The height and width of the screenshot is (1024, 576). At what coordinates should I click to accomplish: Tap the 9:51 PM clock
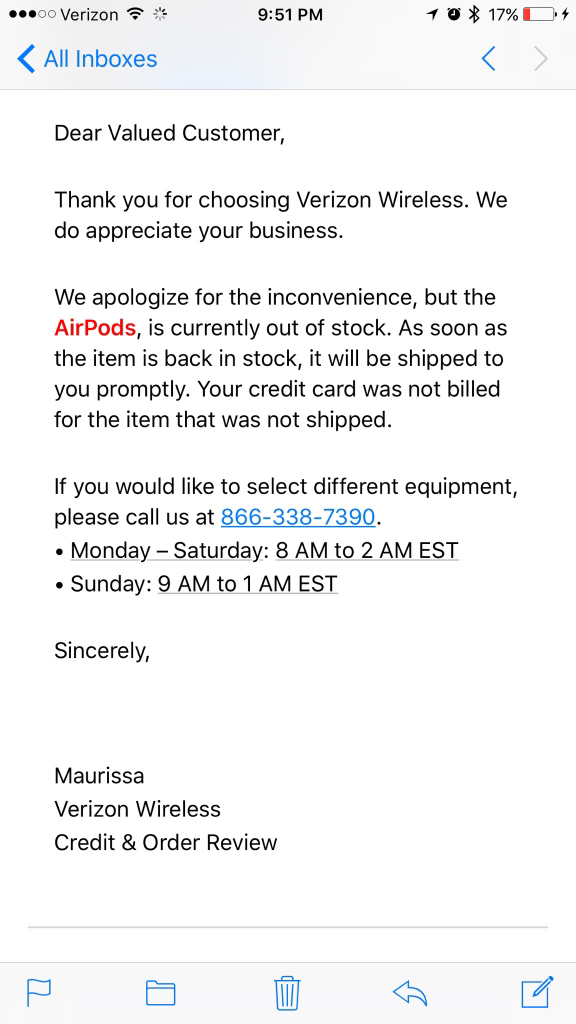coord(290,14)
